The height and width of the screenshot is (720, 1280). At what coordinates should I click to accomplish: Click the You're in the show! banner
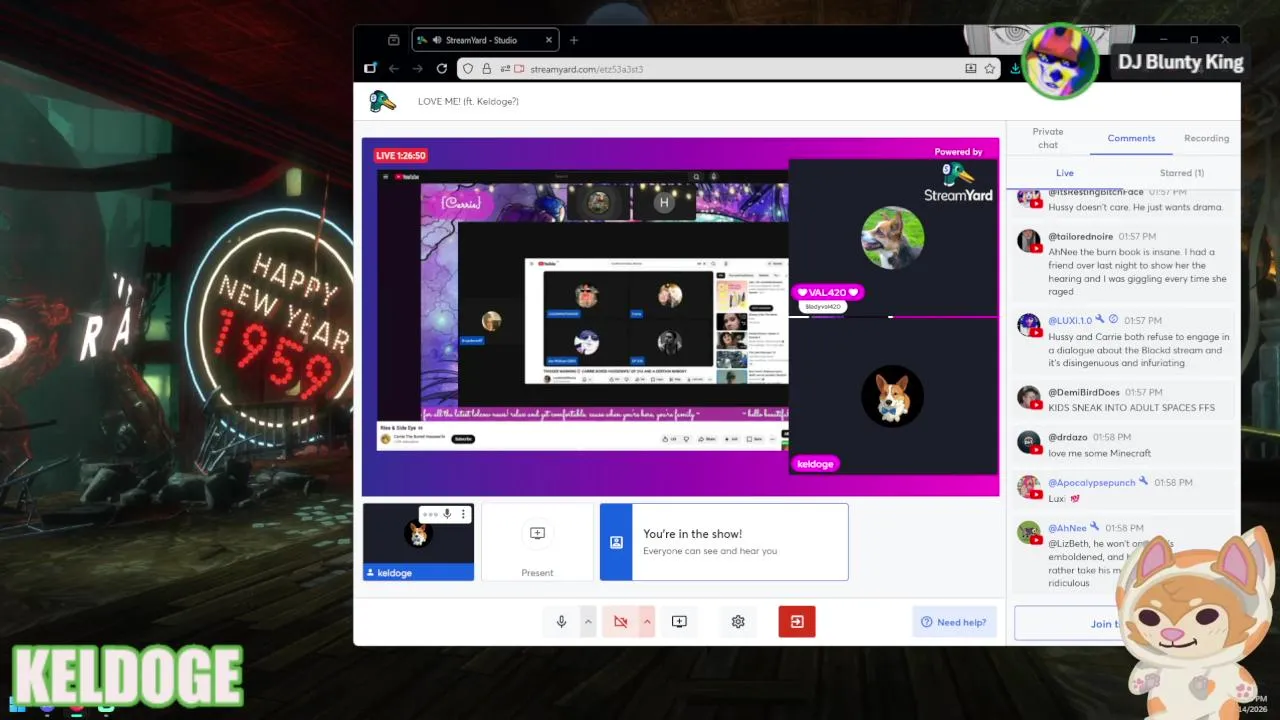[x=724, y=542]
